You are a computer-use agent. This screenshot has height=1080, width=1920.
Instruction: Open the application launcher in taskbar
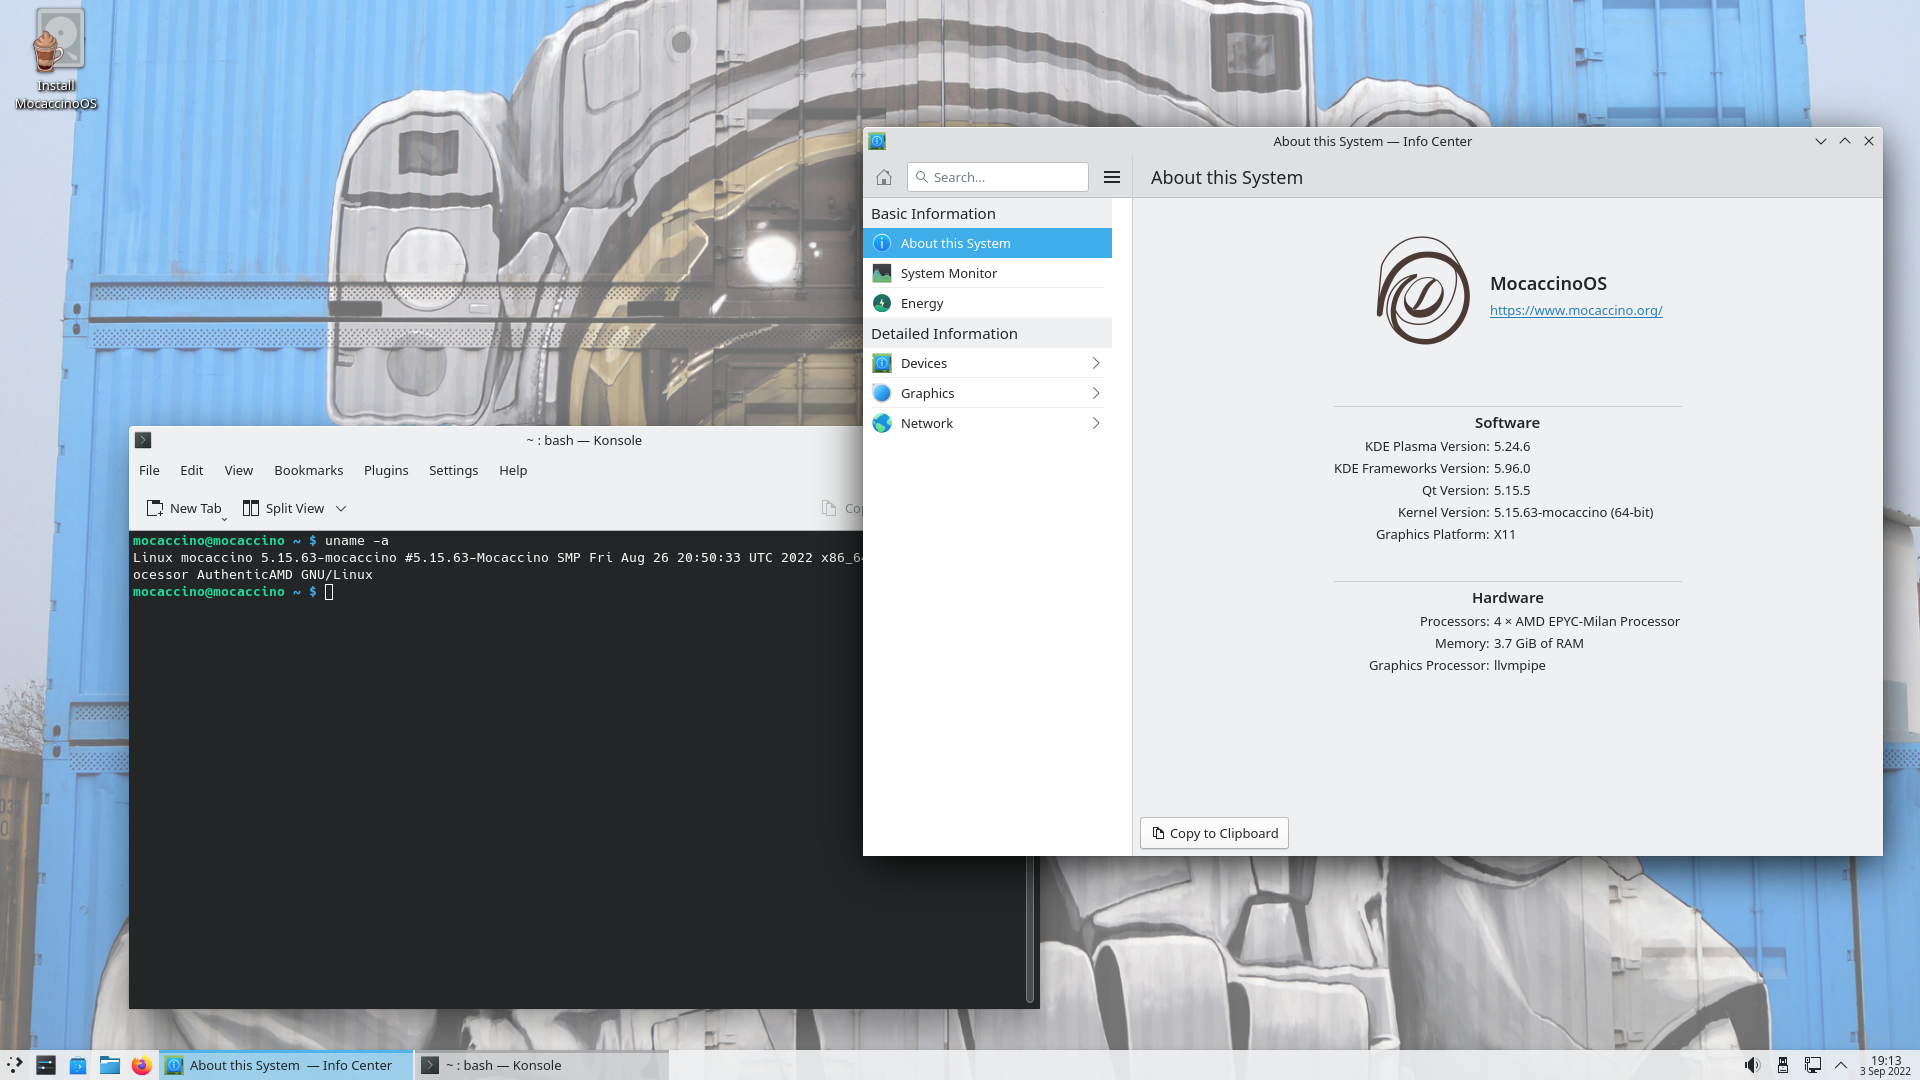coord(14,1065)
